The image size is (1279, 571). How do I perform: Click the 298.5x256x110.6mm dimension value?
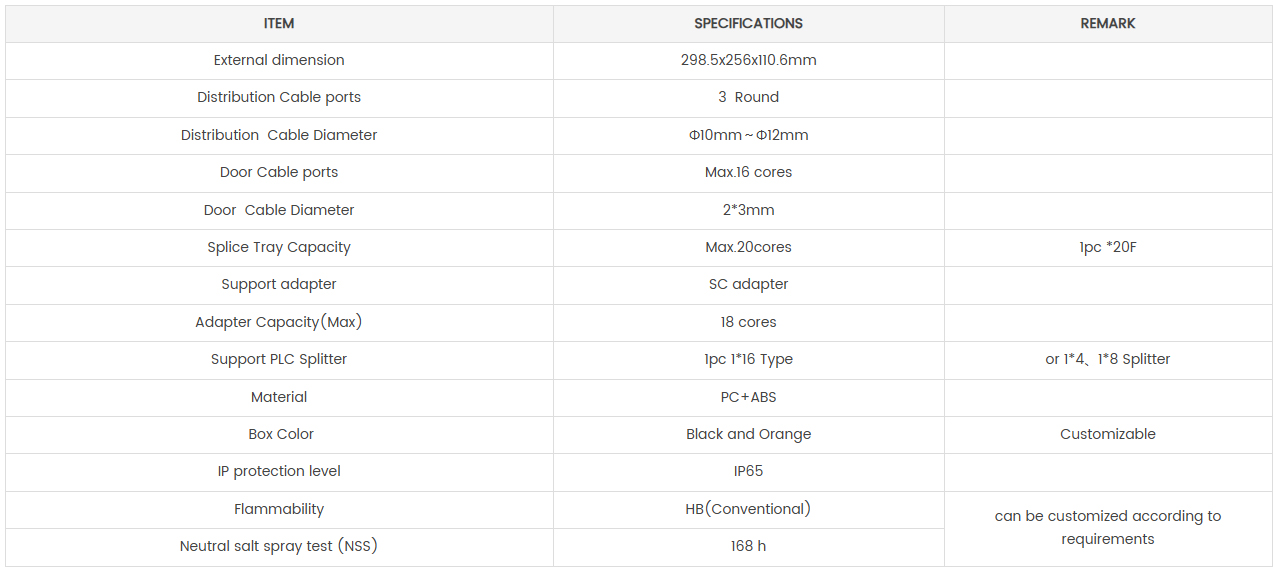point(748,60)
